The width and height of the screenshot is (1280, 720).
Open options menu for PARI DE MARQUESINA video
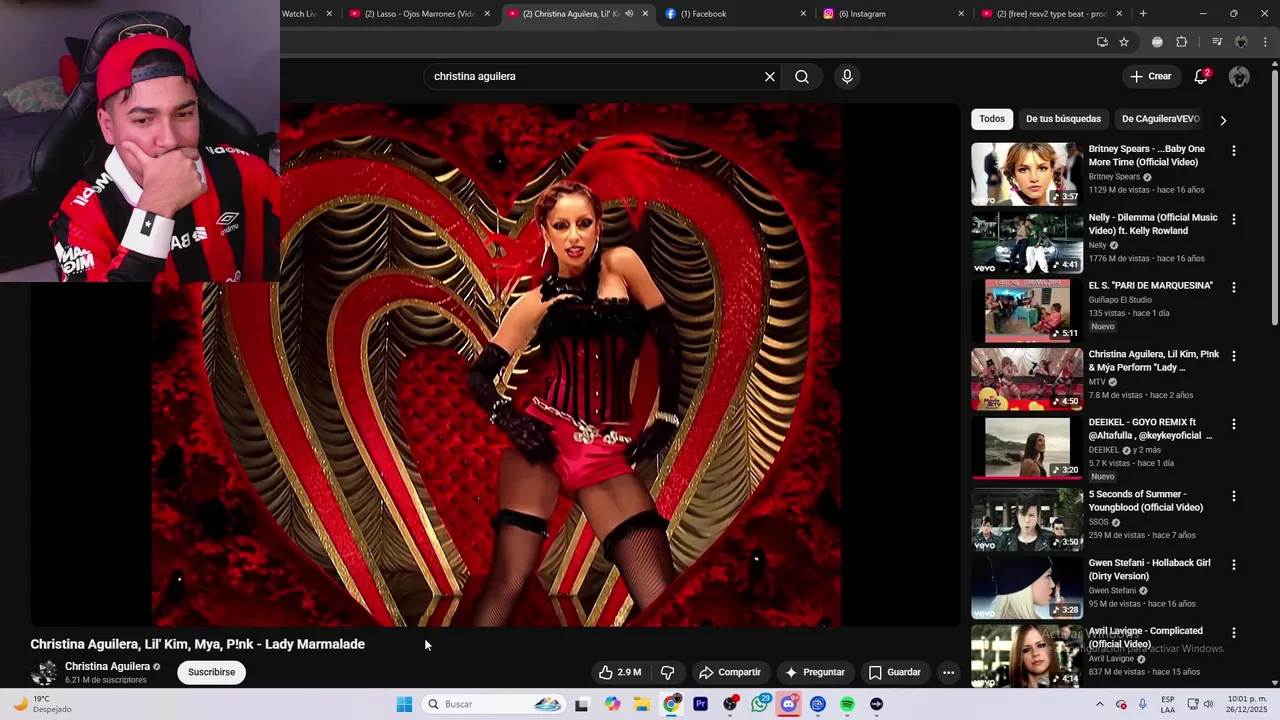coord(1233,287)
